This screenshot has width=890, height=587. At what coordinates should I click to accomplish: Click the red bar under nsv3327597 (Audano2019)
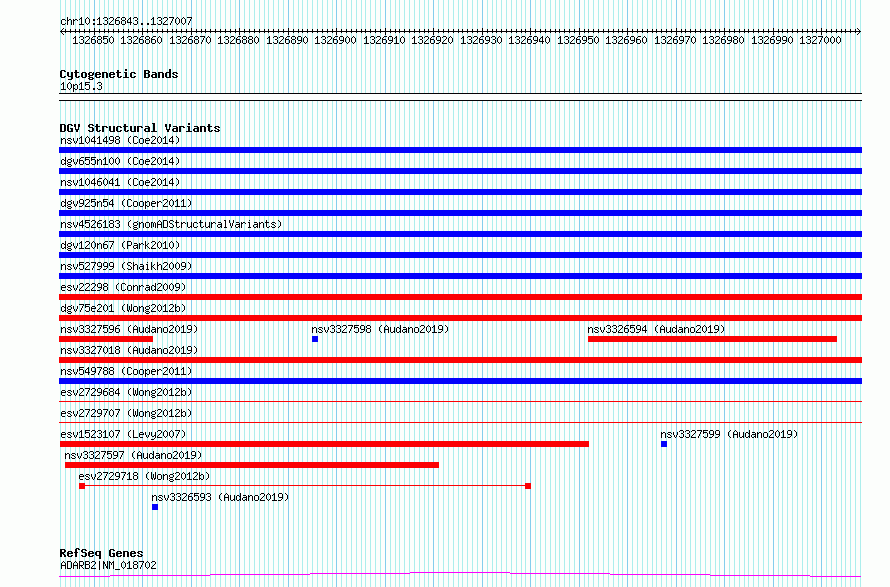(252, 465)
